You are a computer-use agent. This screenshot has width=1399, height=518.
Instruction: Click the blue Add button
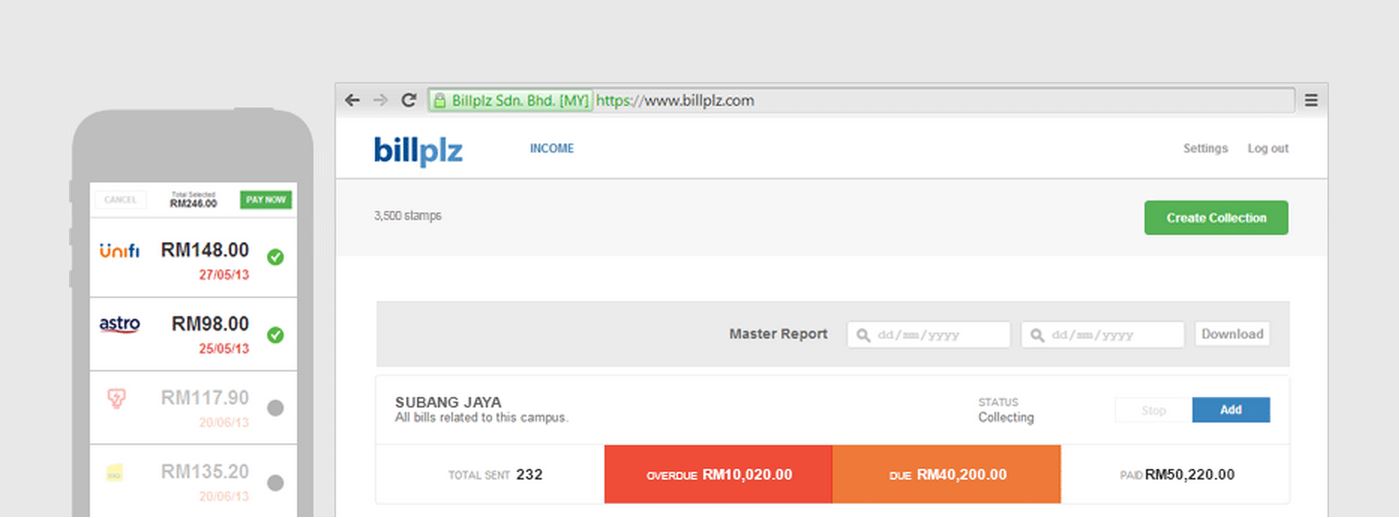[x=1231, y=410]
